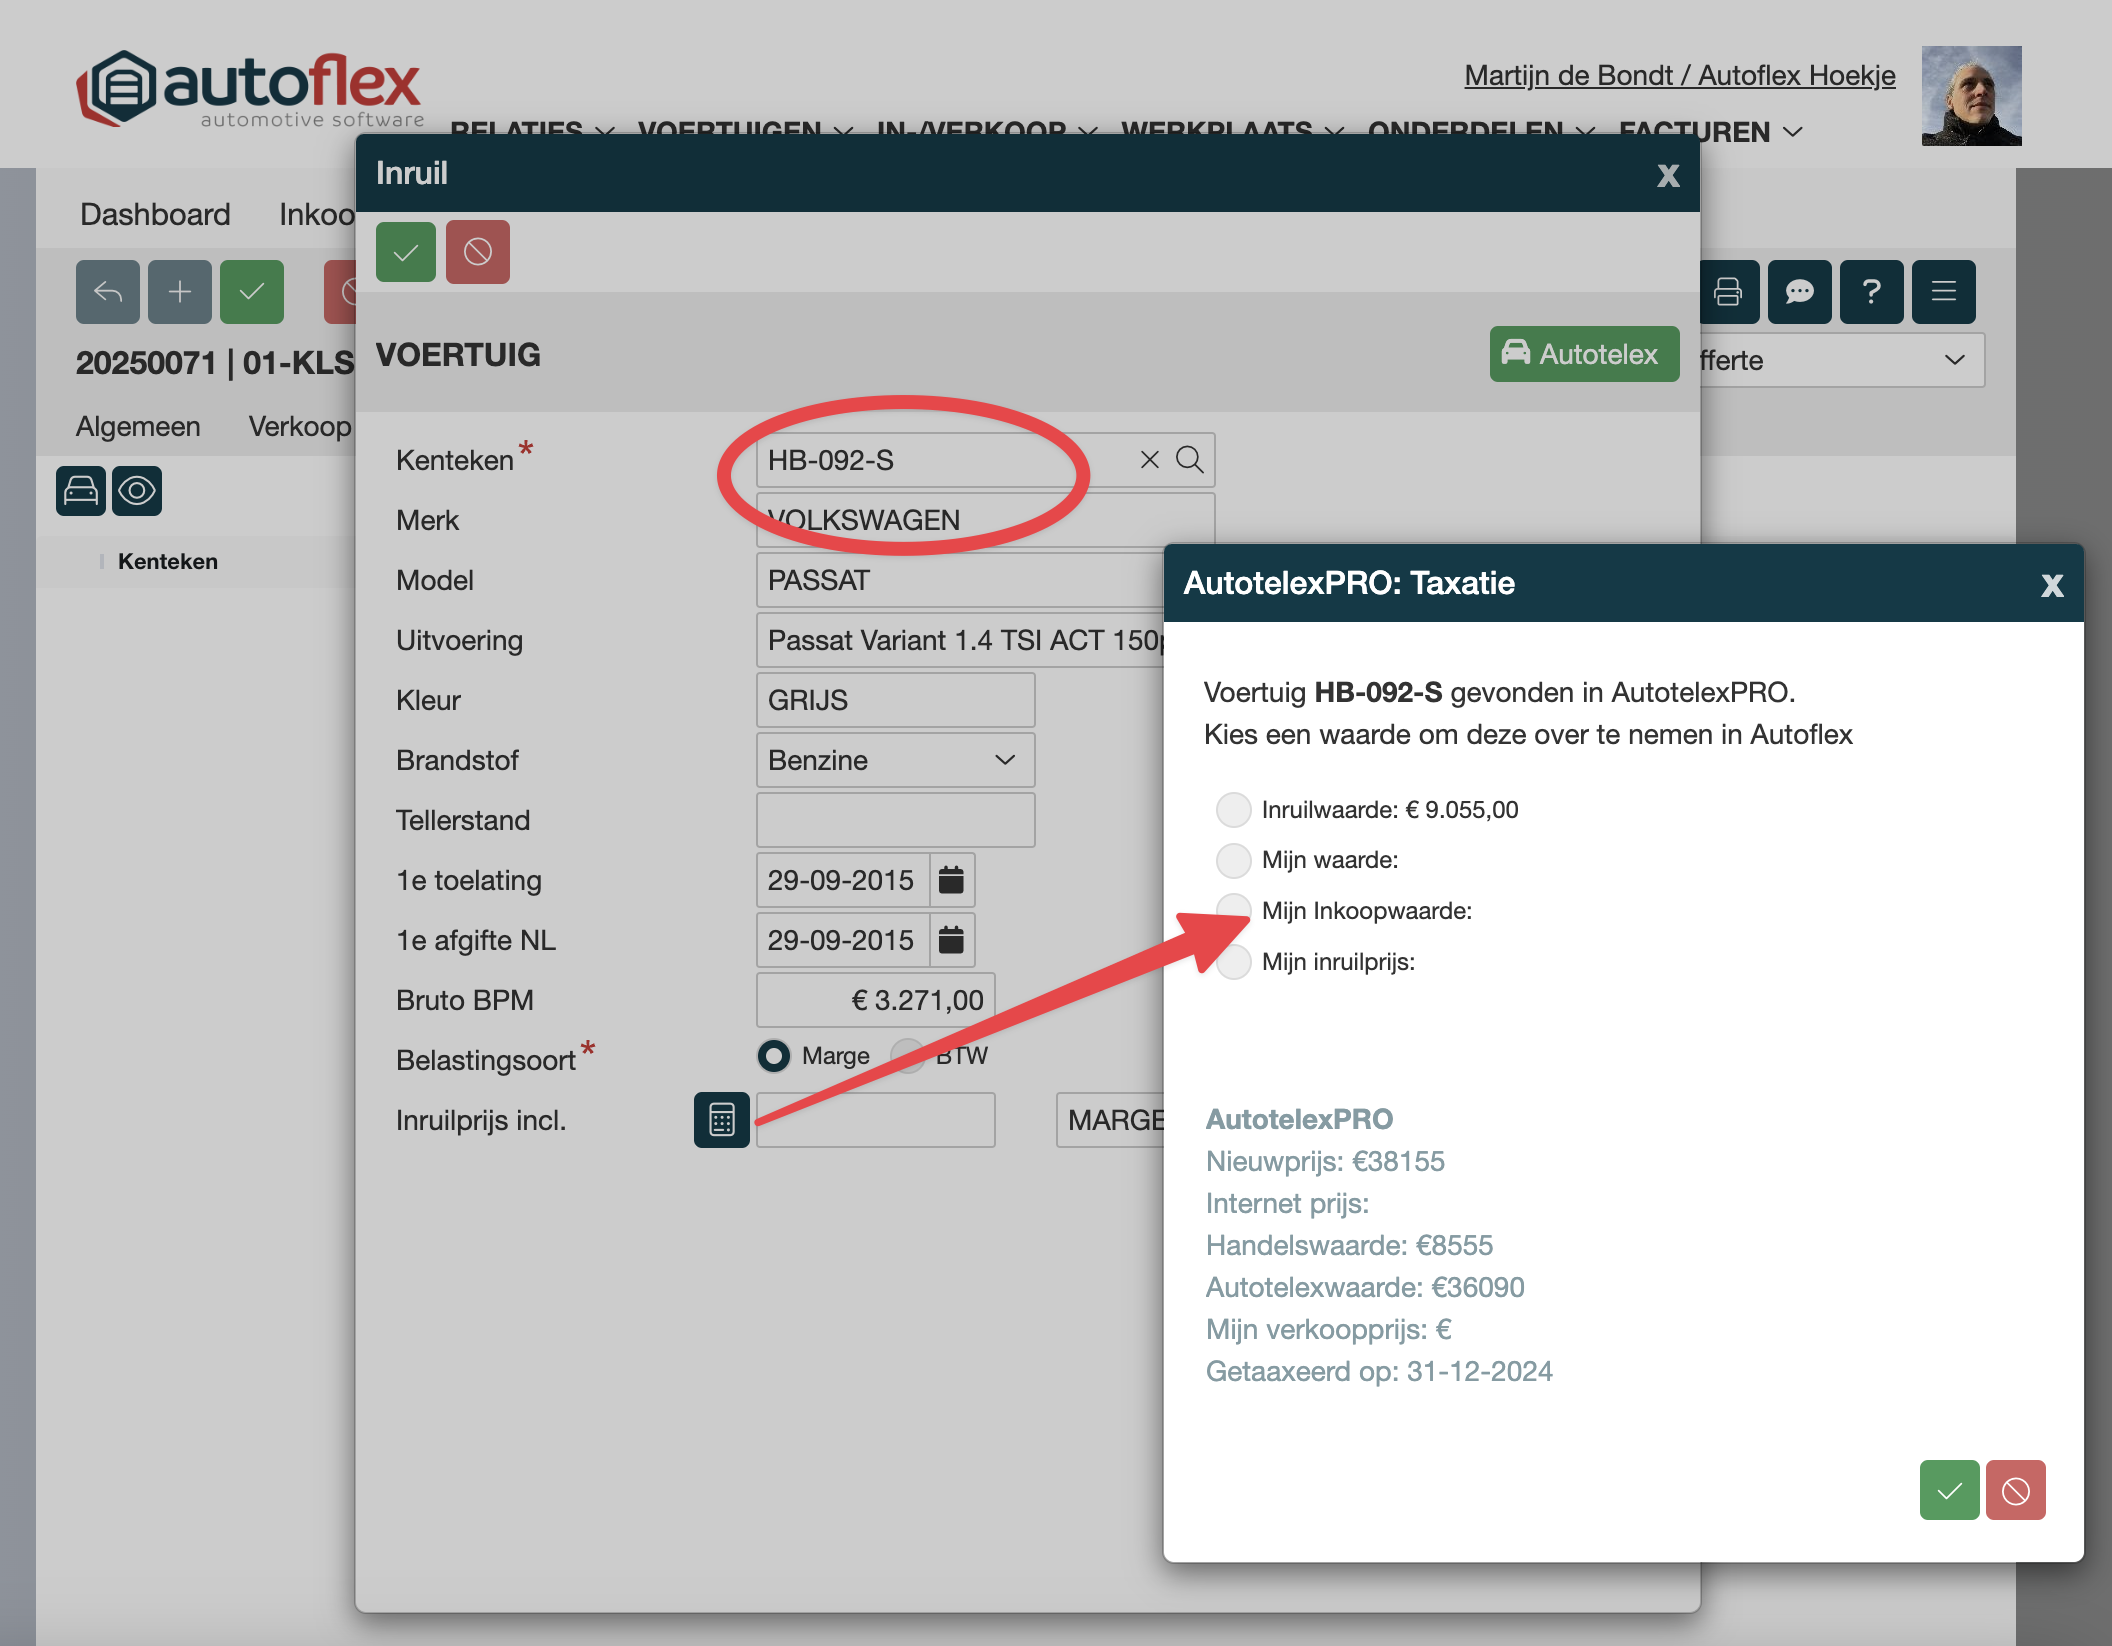Viewport: 2112px width, 1646px height.
Task: Clear the Kenteken field with X icon
Action: point(1149,459)
